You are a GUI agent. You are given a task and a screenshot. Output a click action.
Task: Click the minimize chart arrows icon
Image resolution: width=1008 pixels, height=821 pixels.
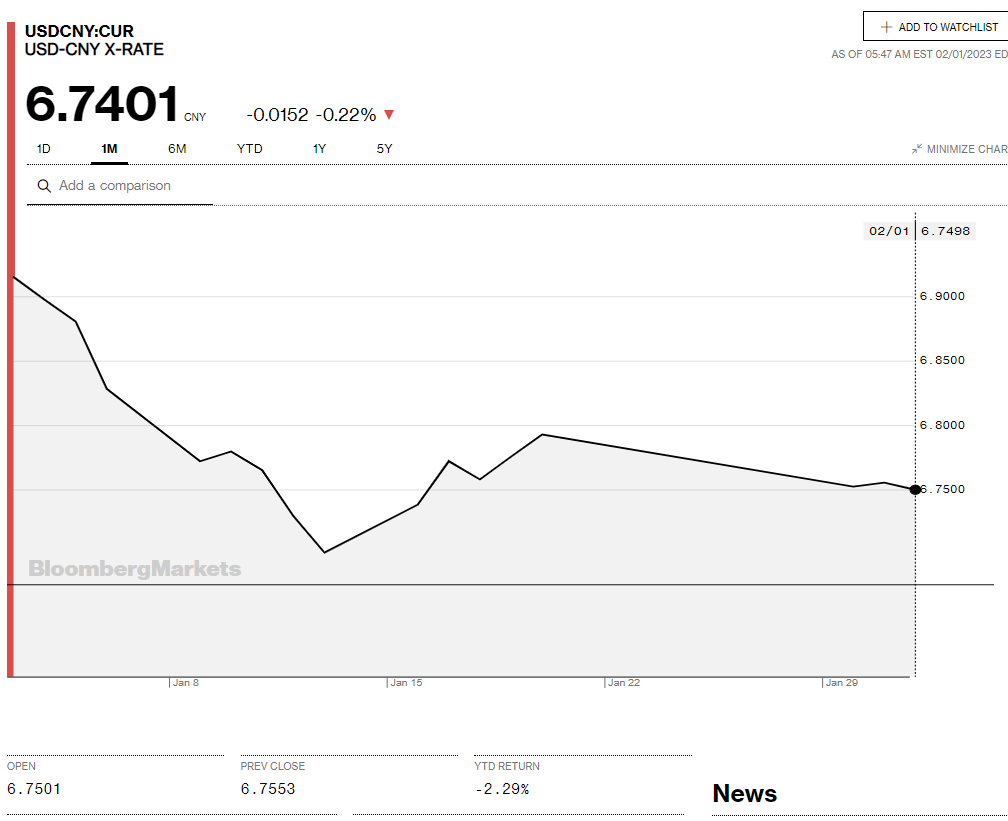[916, 149]
